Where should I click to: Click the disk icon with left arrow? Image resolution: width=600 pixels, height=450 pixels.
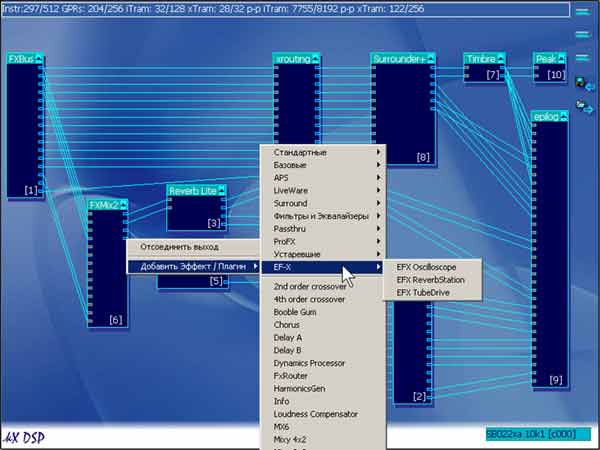coord(584,84)
